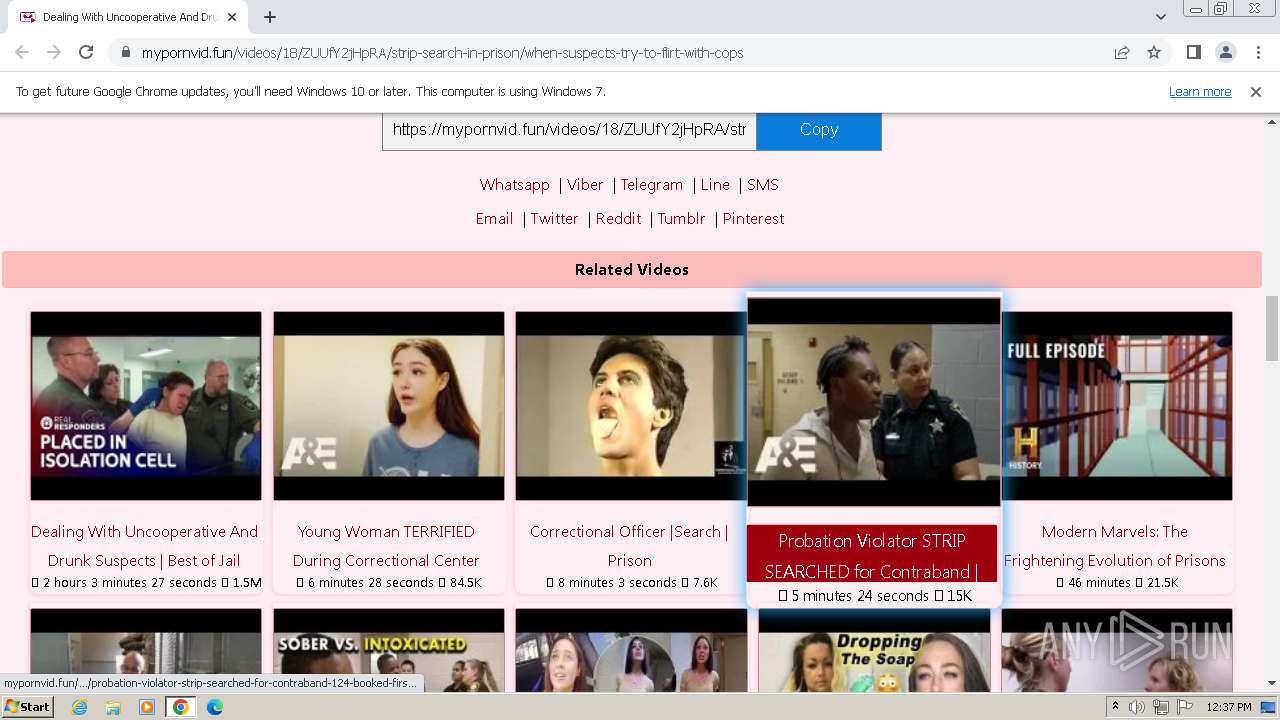Open the network tray icon
1280x720 pixels.
point(1161,707)
